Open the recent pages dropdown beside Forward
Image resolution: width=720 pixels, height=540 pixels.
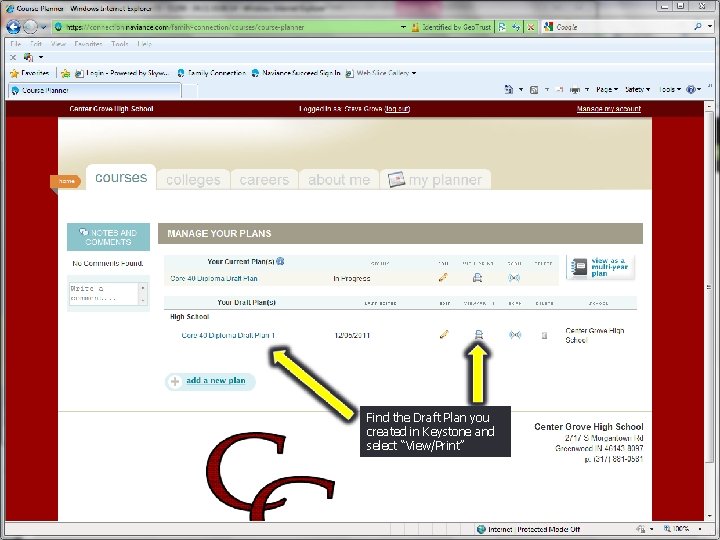pos(44,28)
